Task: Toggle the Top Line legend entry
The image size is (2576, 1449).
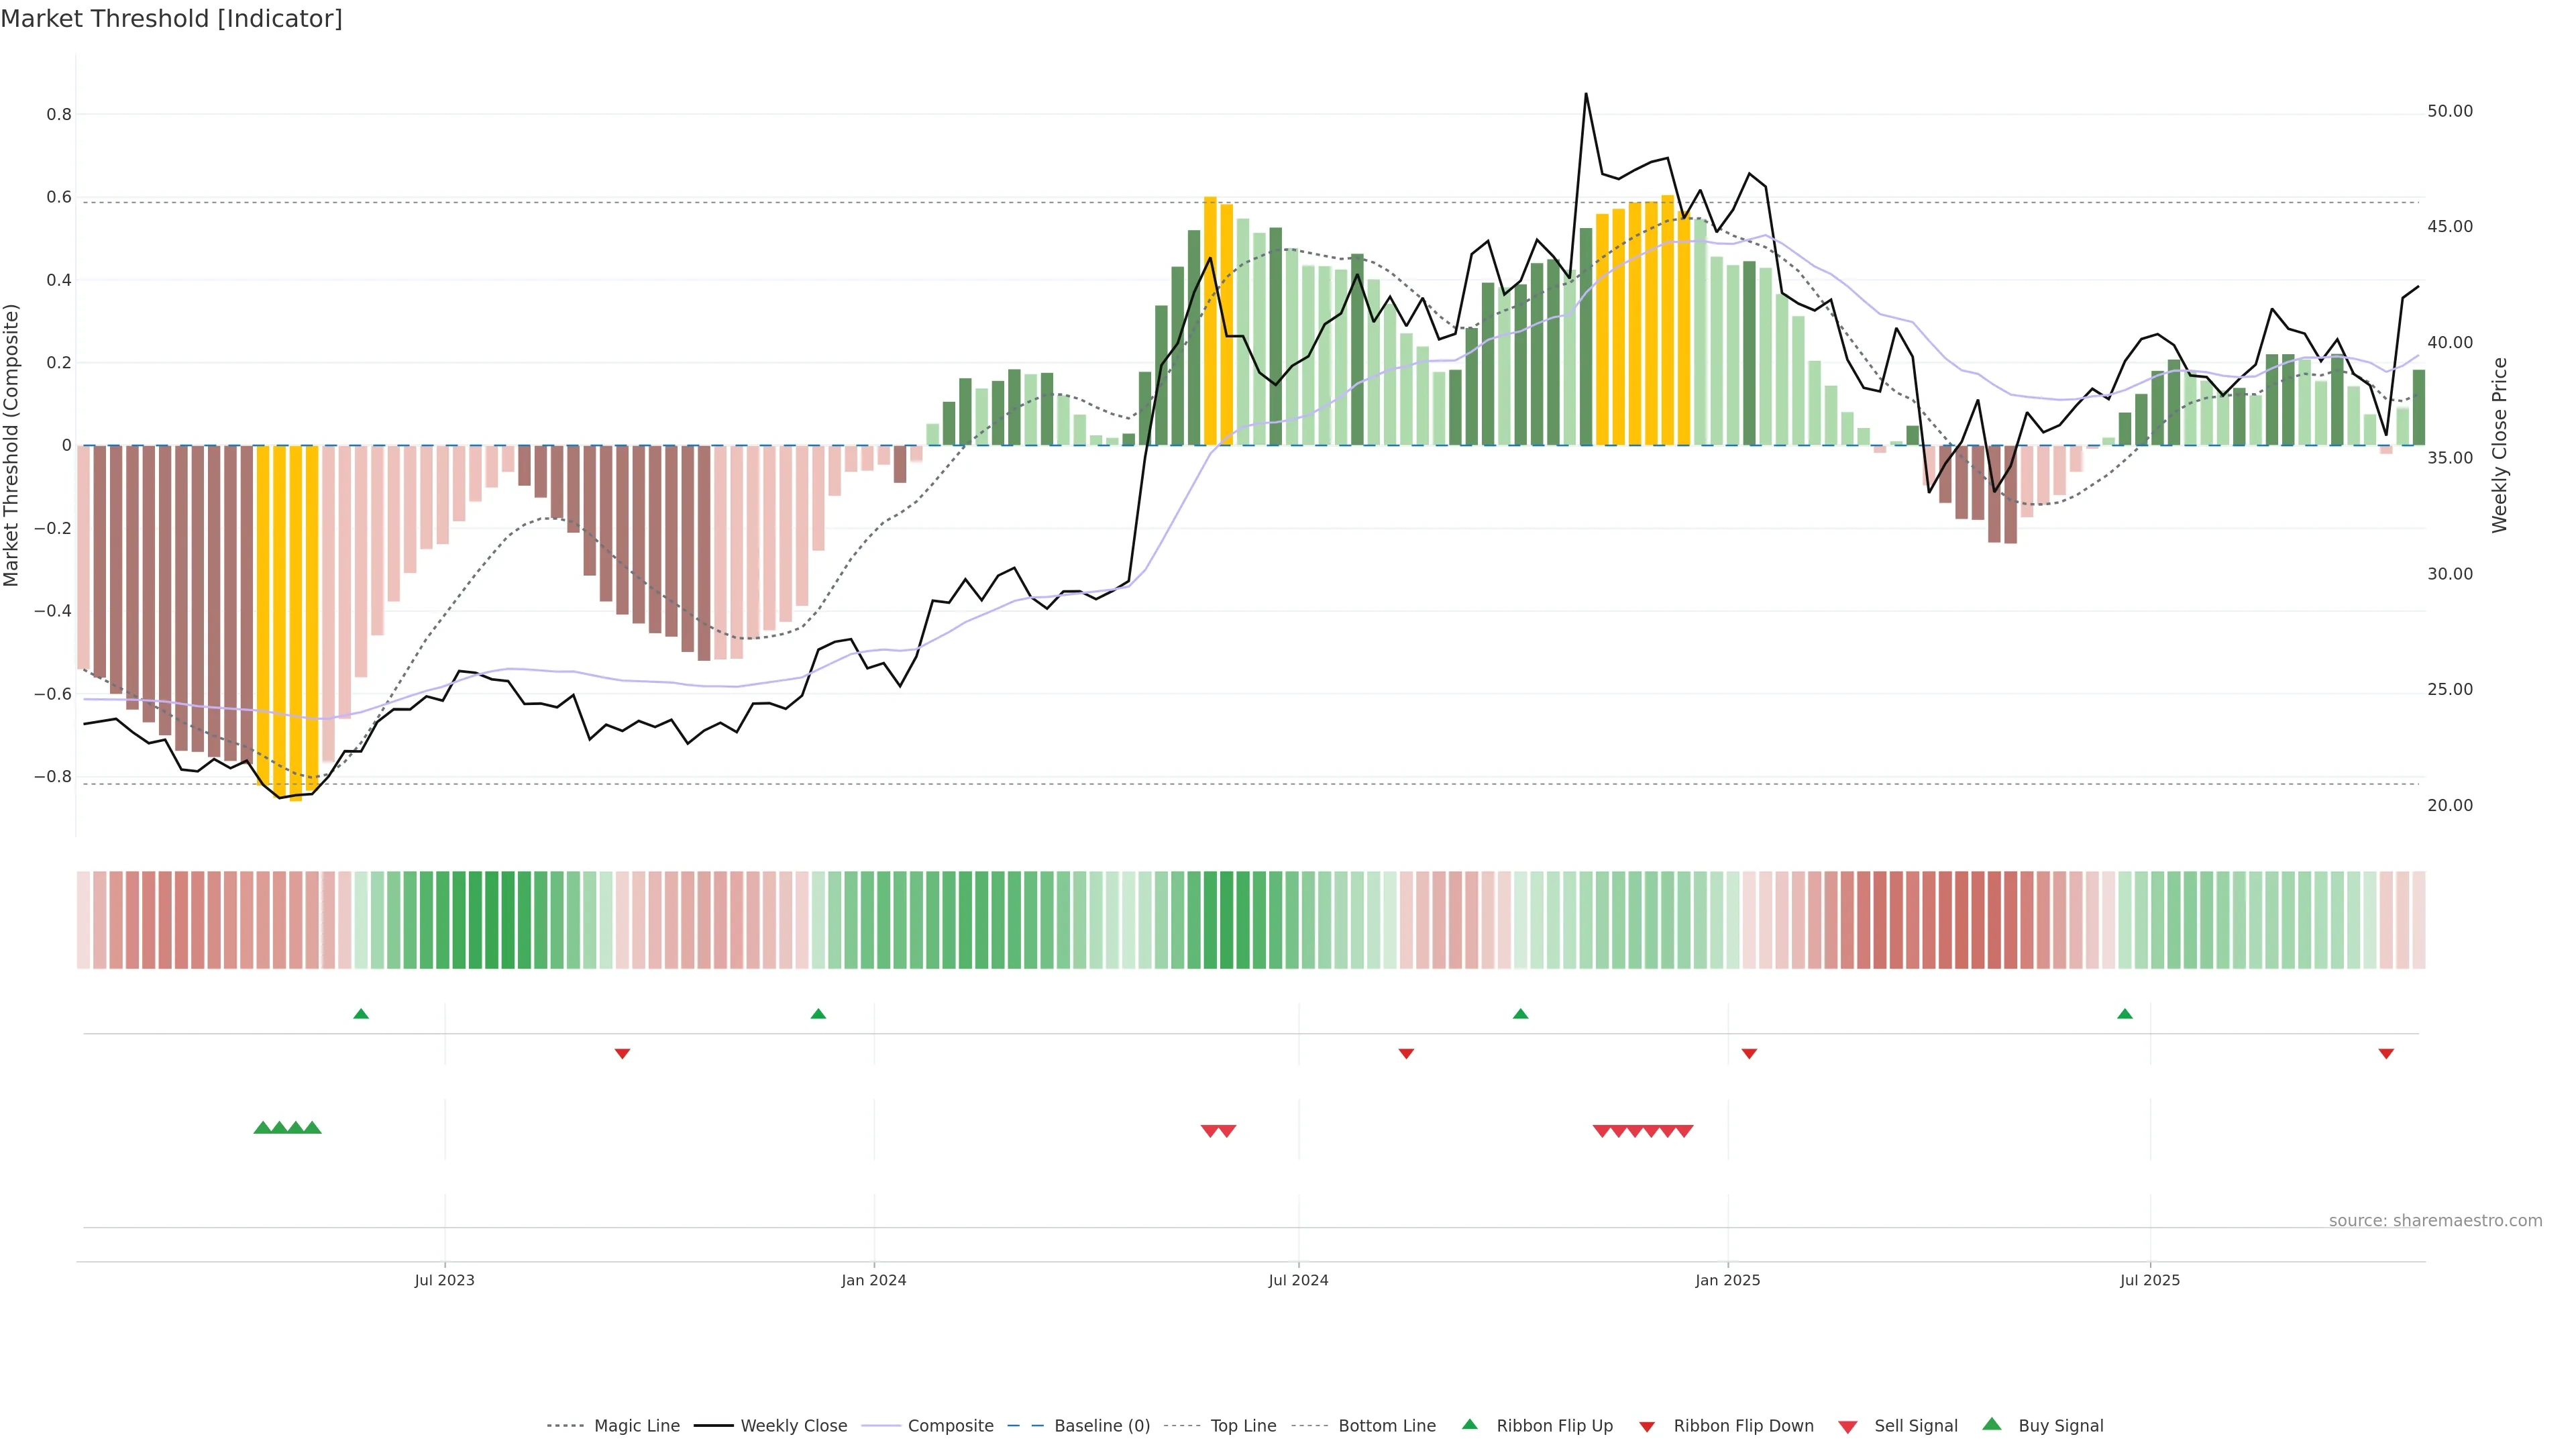Action: (x=1243, y=1426)
